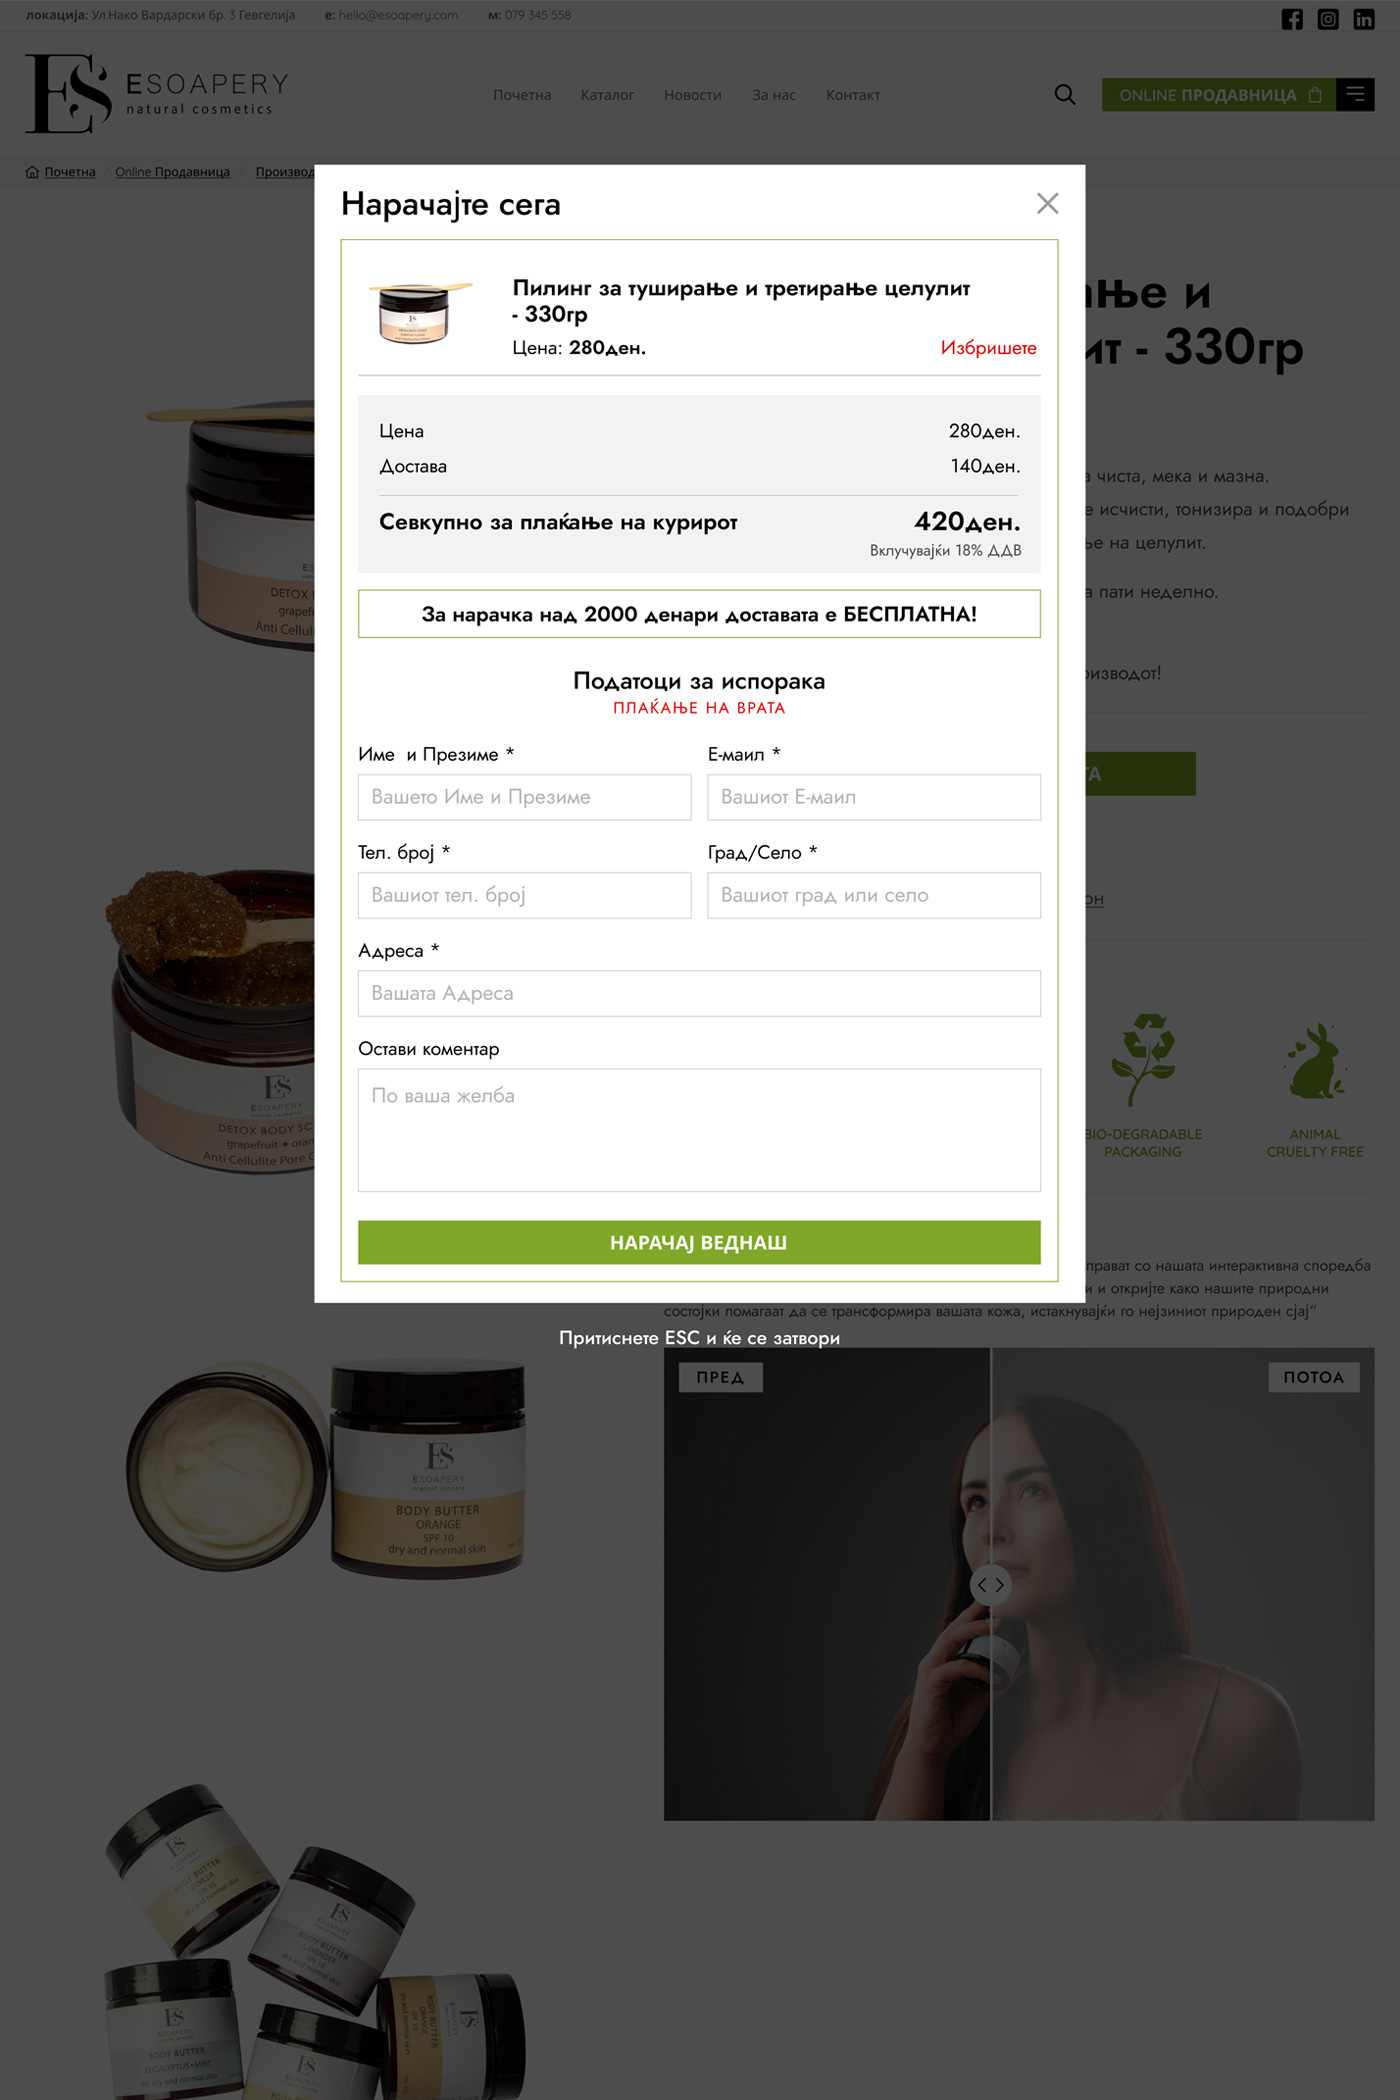Go to the Новости menu item

693,95
